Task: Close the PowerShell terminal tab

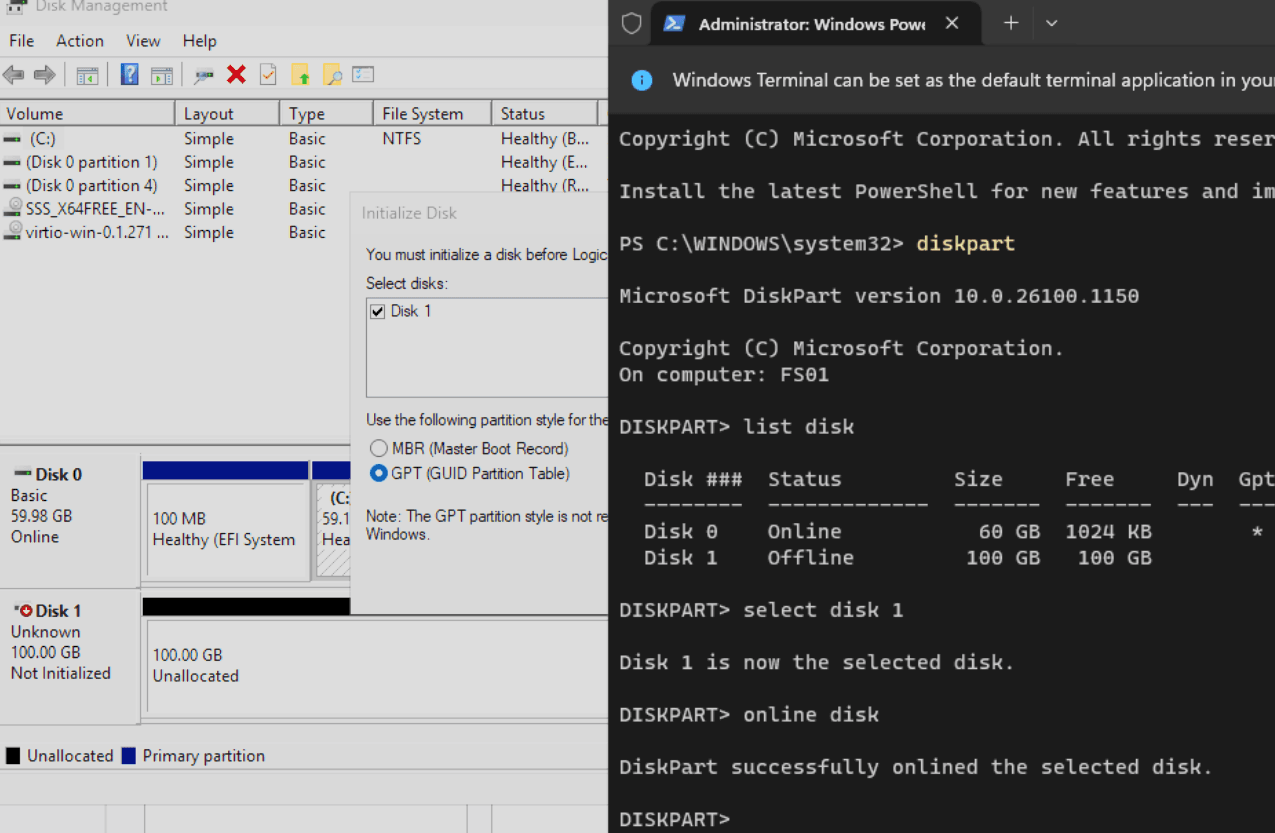Action: pos(952,23)
